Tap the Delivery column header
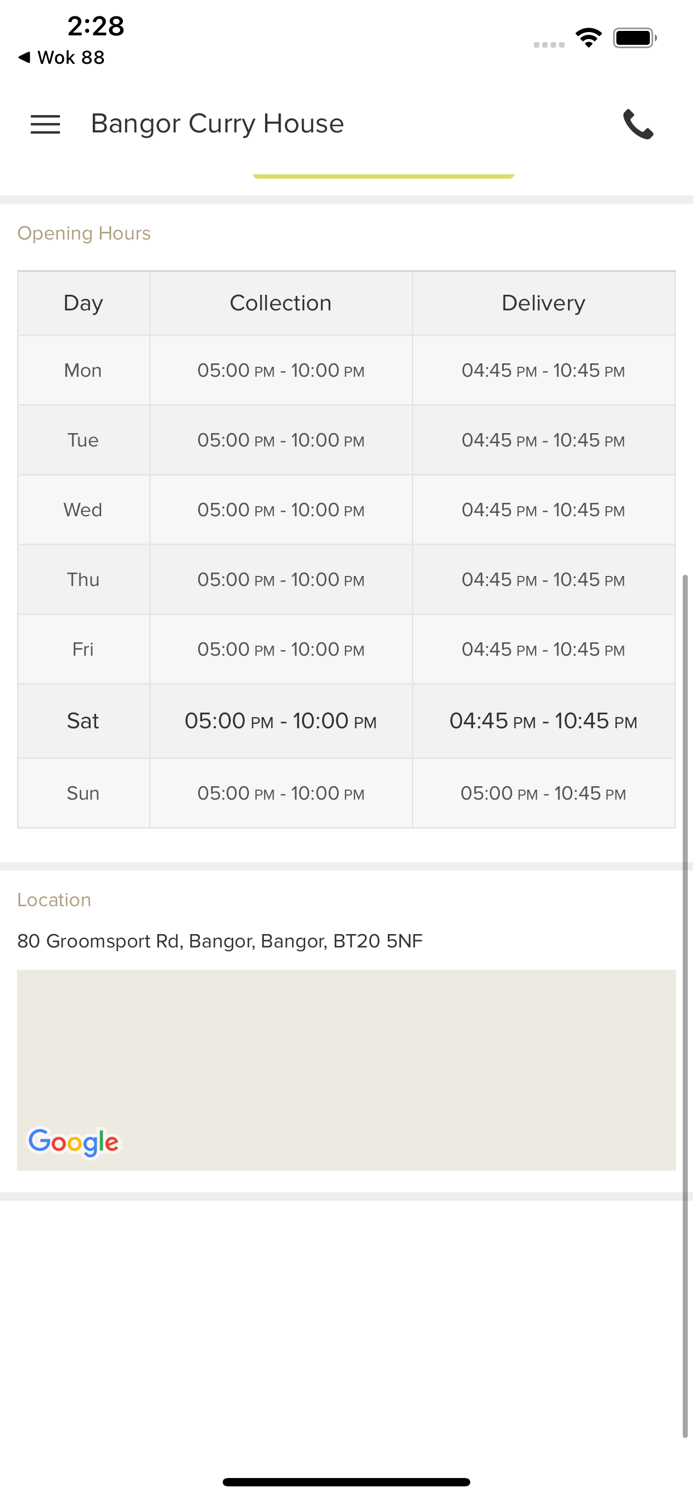 point(543,303)
